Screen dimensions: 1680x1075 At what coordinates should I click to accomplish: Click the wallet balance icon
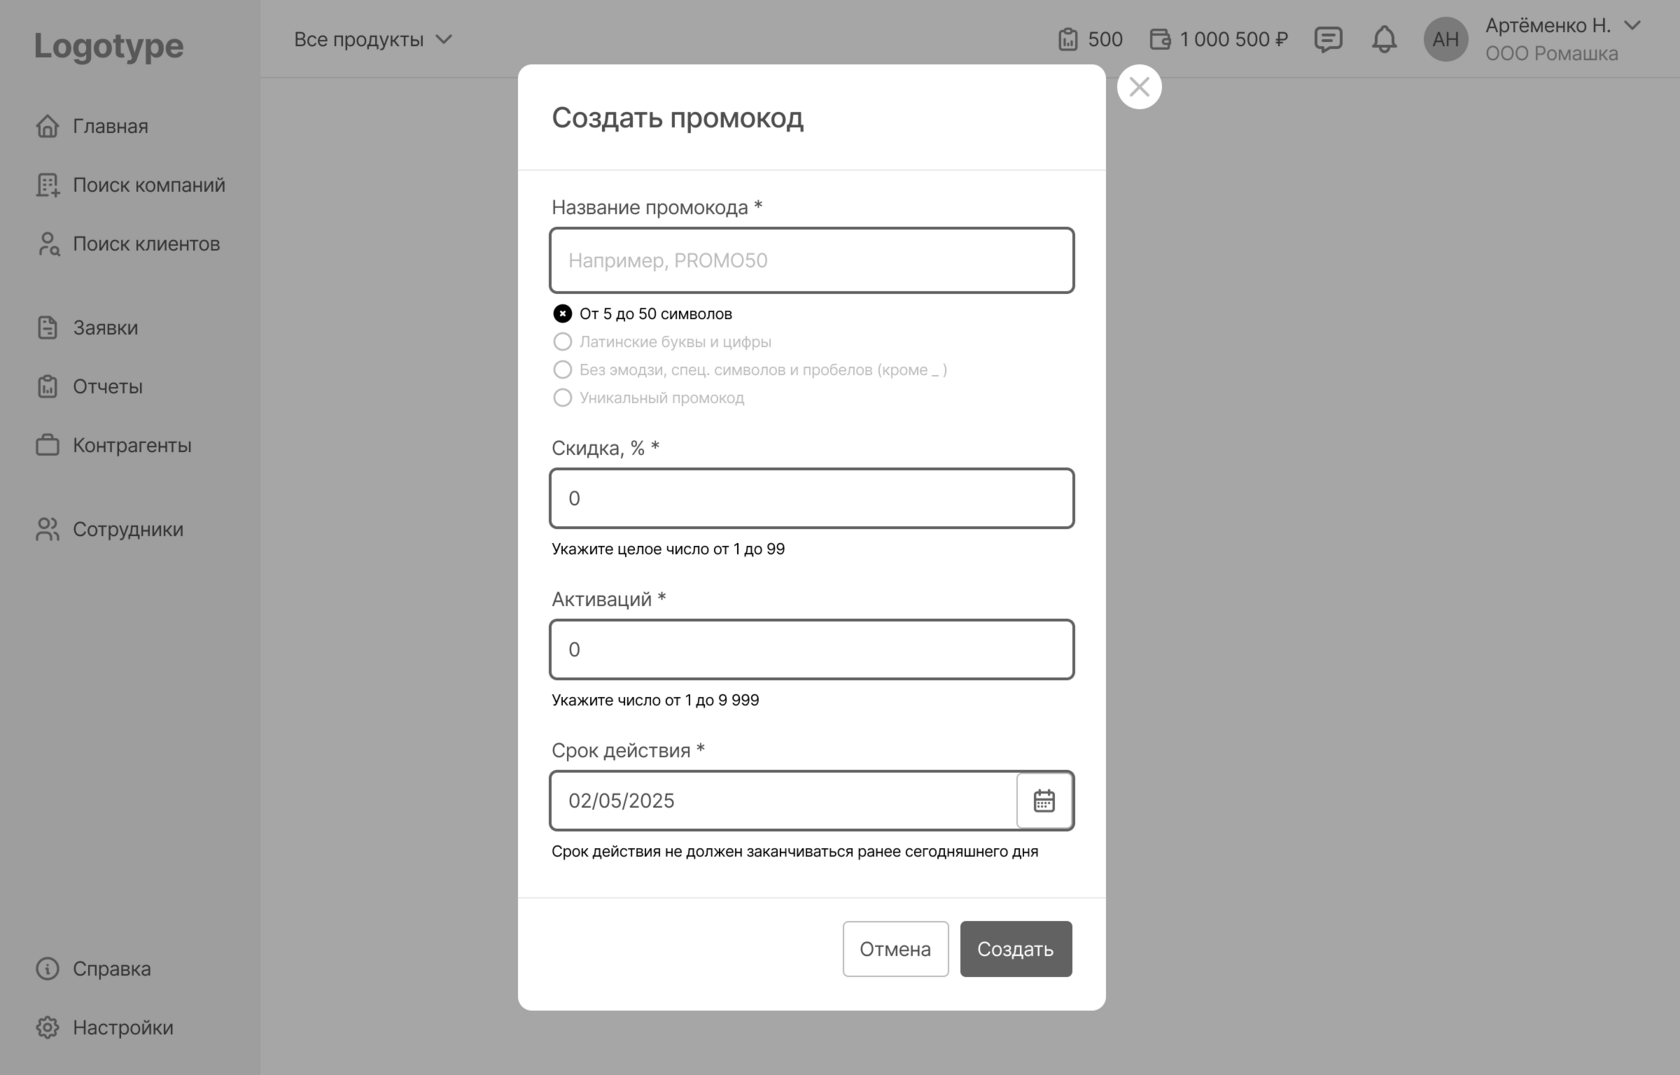pos(1160,39)
